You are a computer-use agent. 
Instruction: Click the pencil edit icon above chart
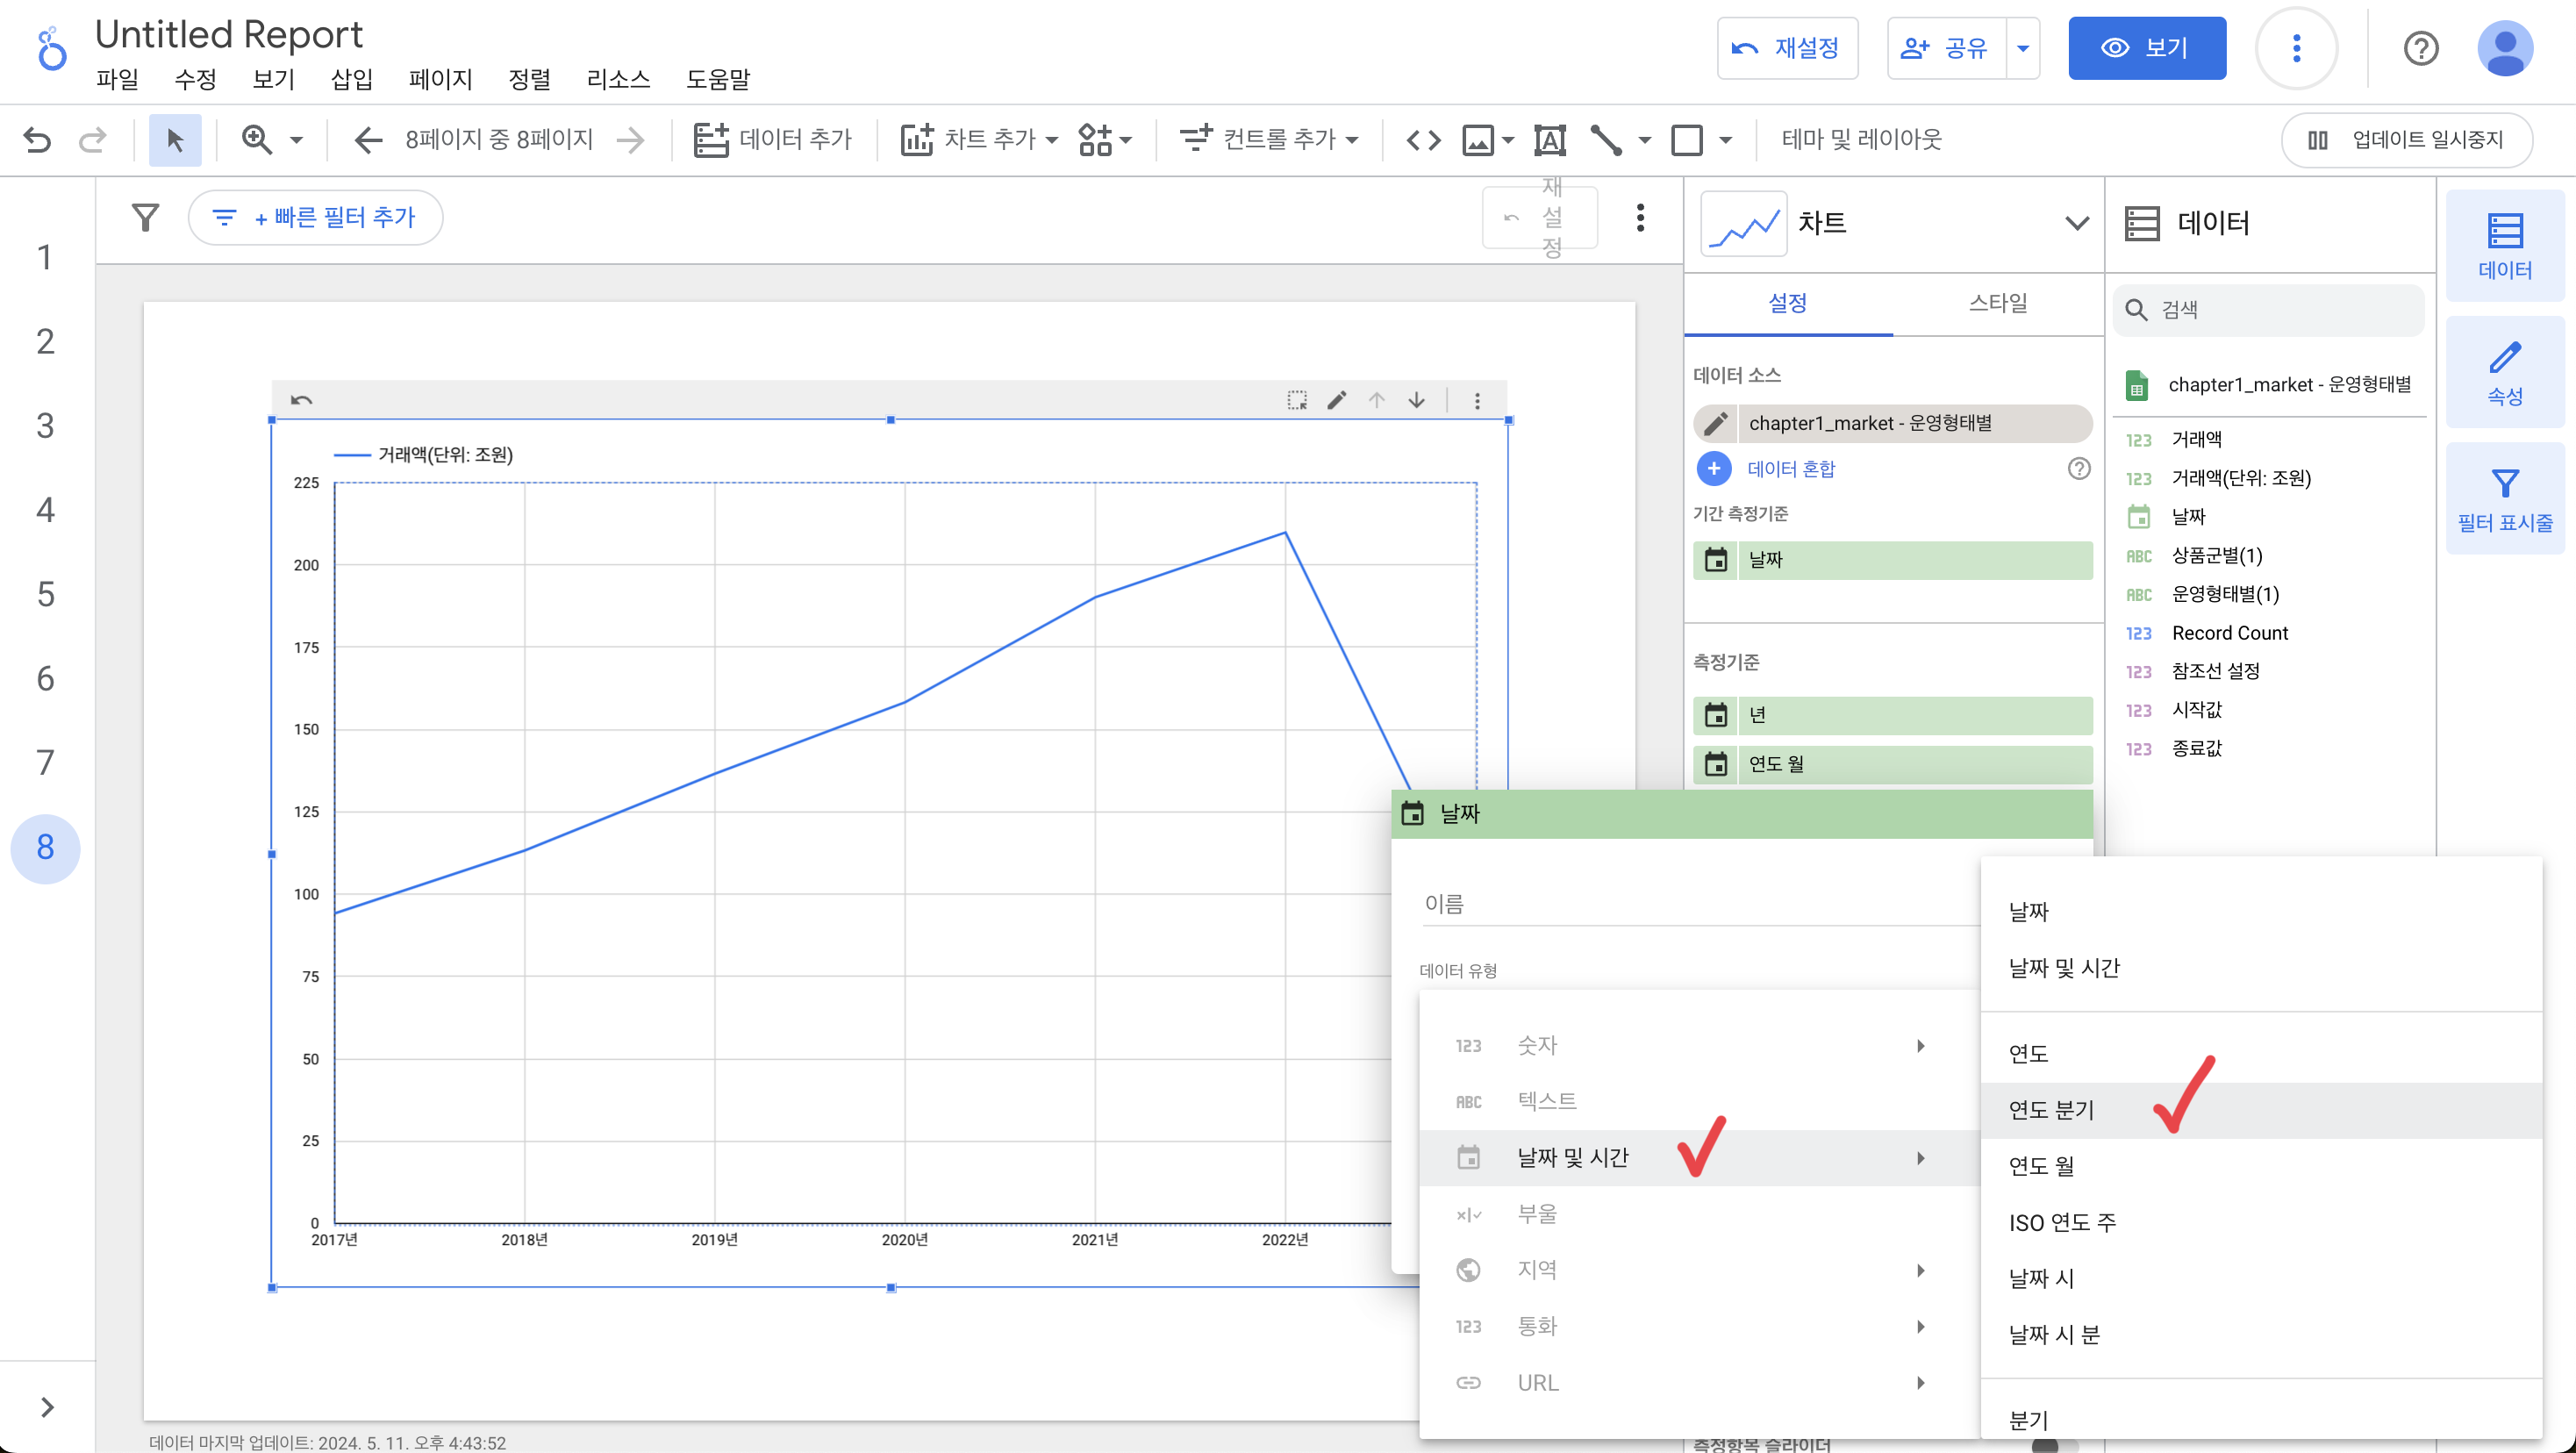point(1336,400)
